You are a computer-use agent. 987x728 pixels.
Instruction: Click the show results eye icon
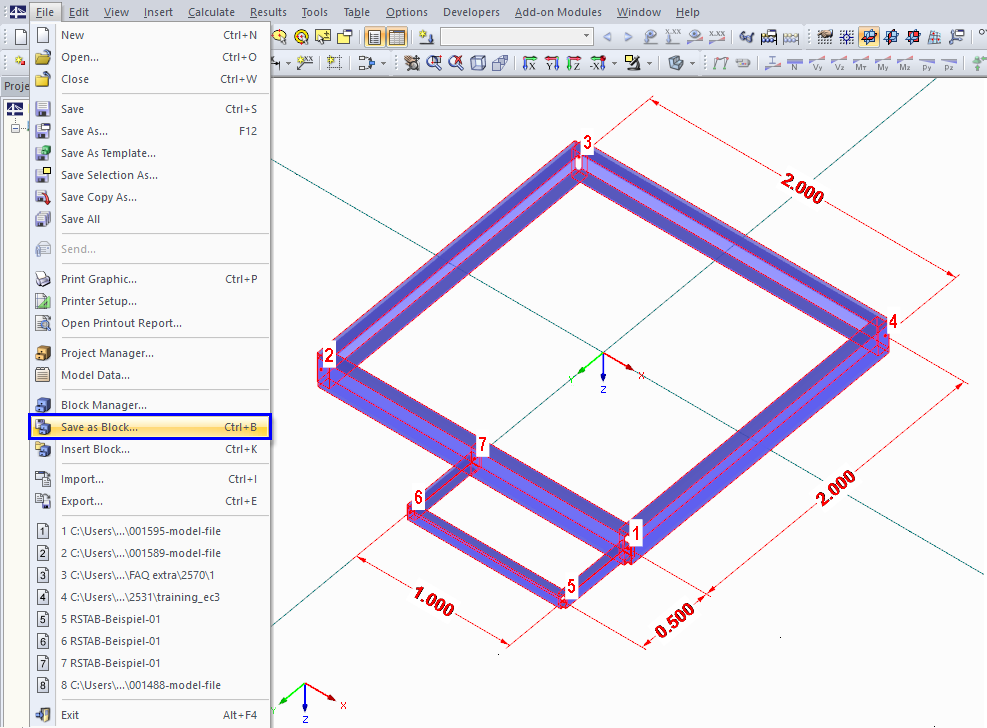point(695,37)
